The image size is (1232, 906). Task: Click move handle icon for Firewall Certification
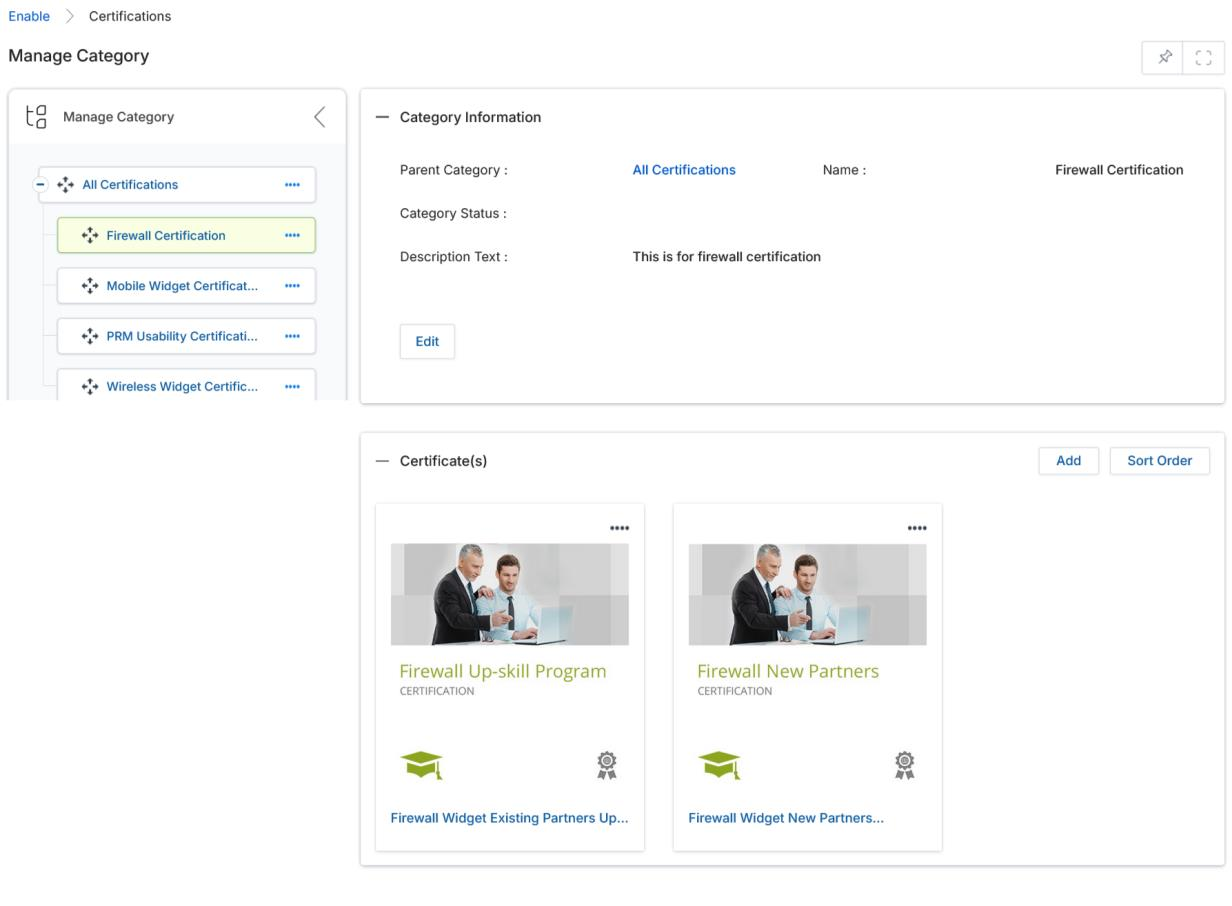point(90,236)
